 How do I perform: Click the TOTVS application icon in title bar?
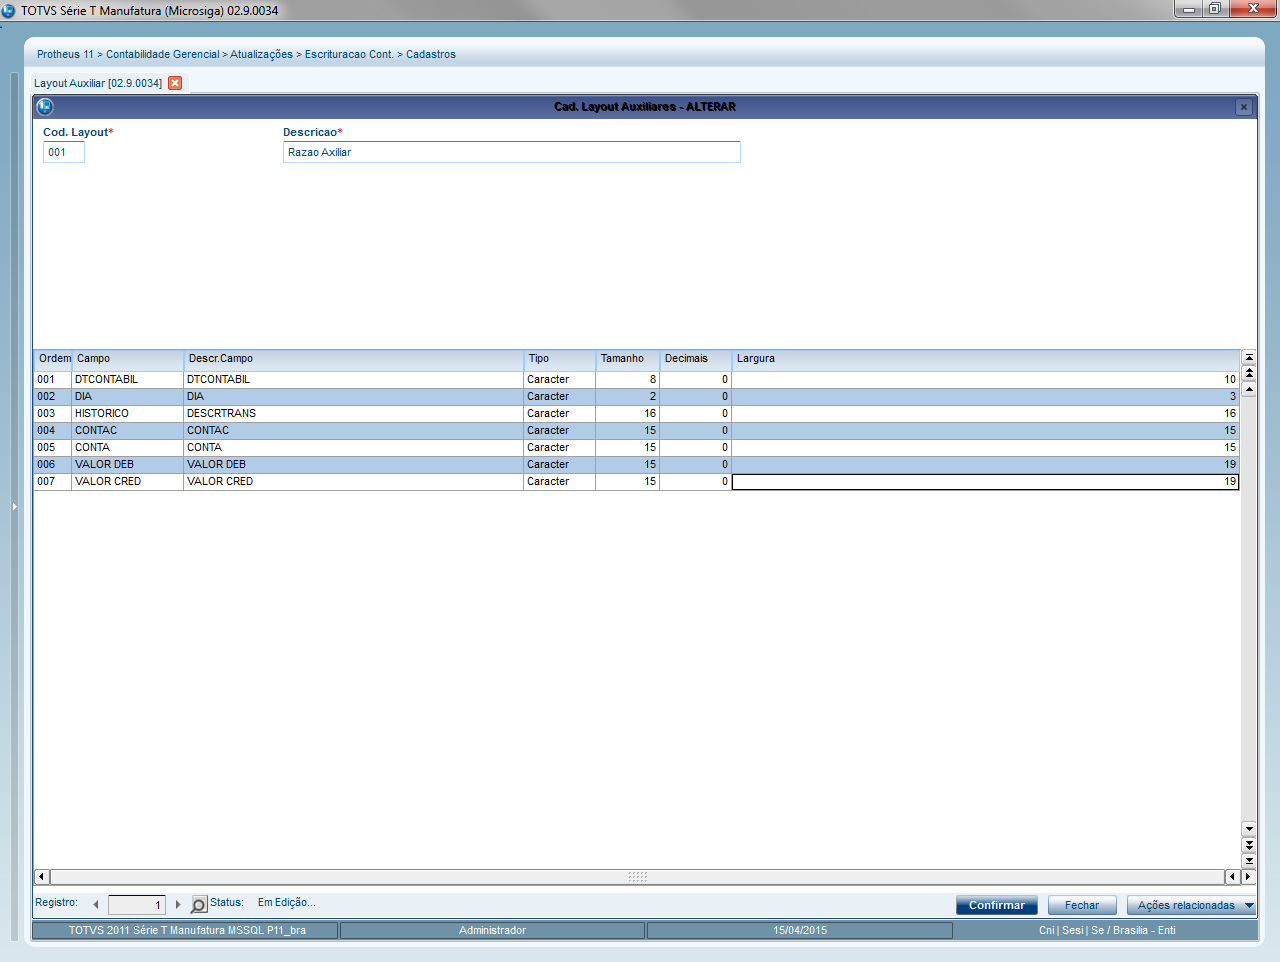click(9, 10)
